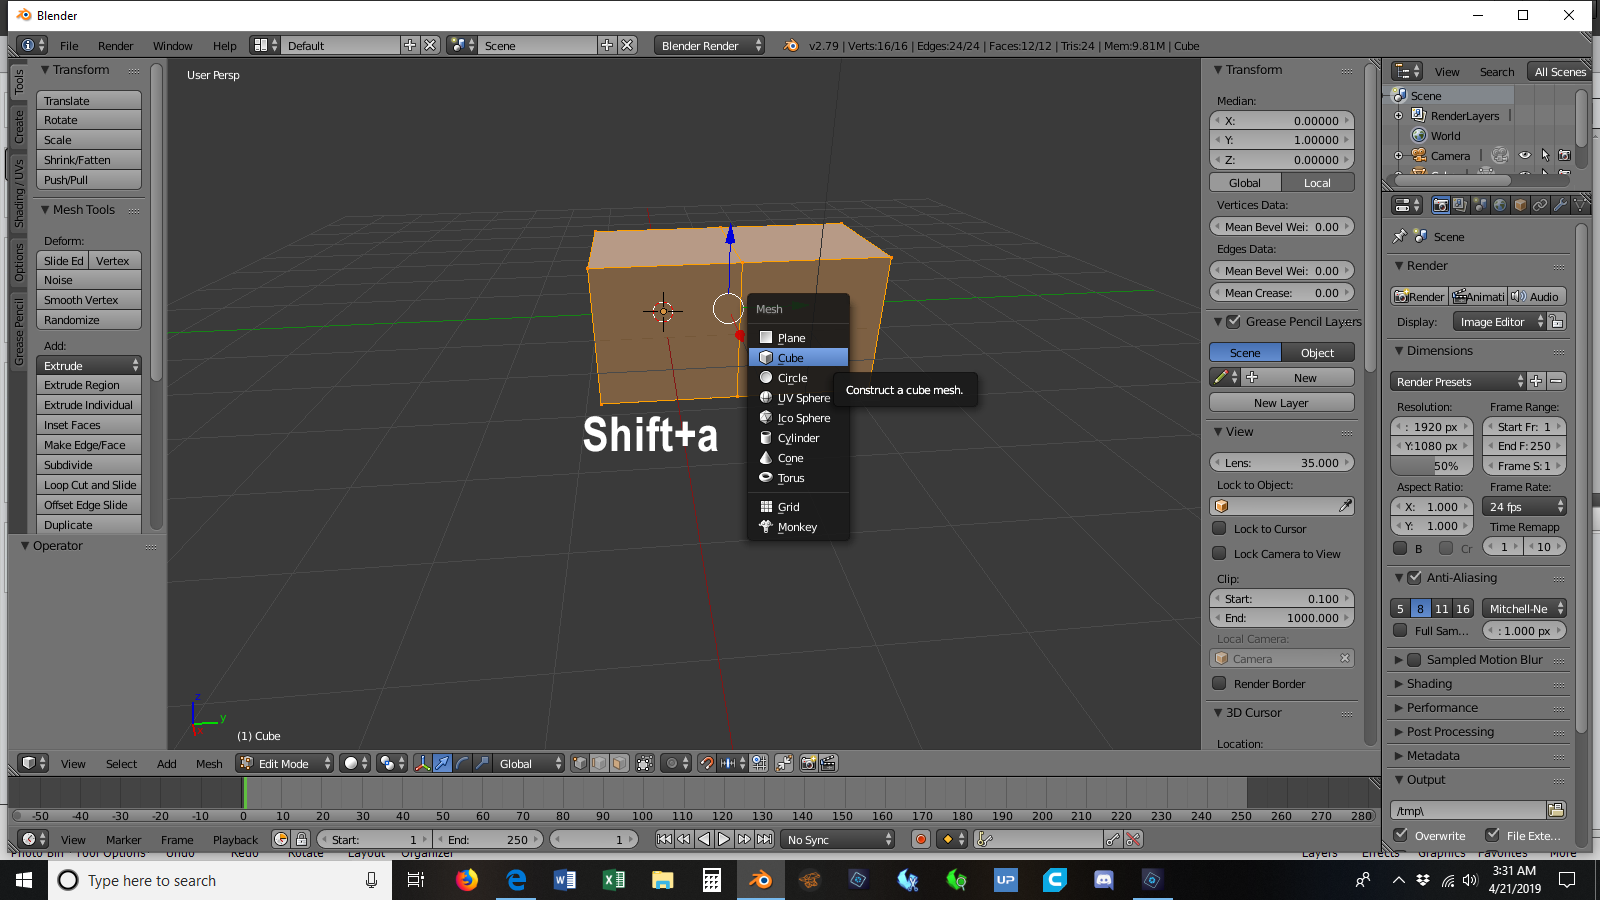This screenshot has height=900, width=1600.
Task: Enable the Full Sample checkbox
Action: [1400, 630]
